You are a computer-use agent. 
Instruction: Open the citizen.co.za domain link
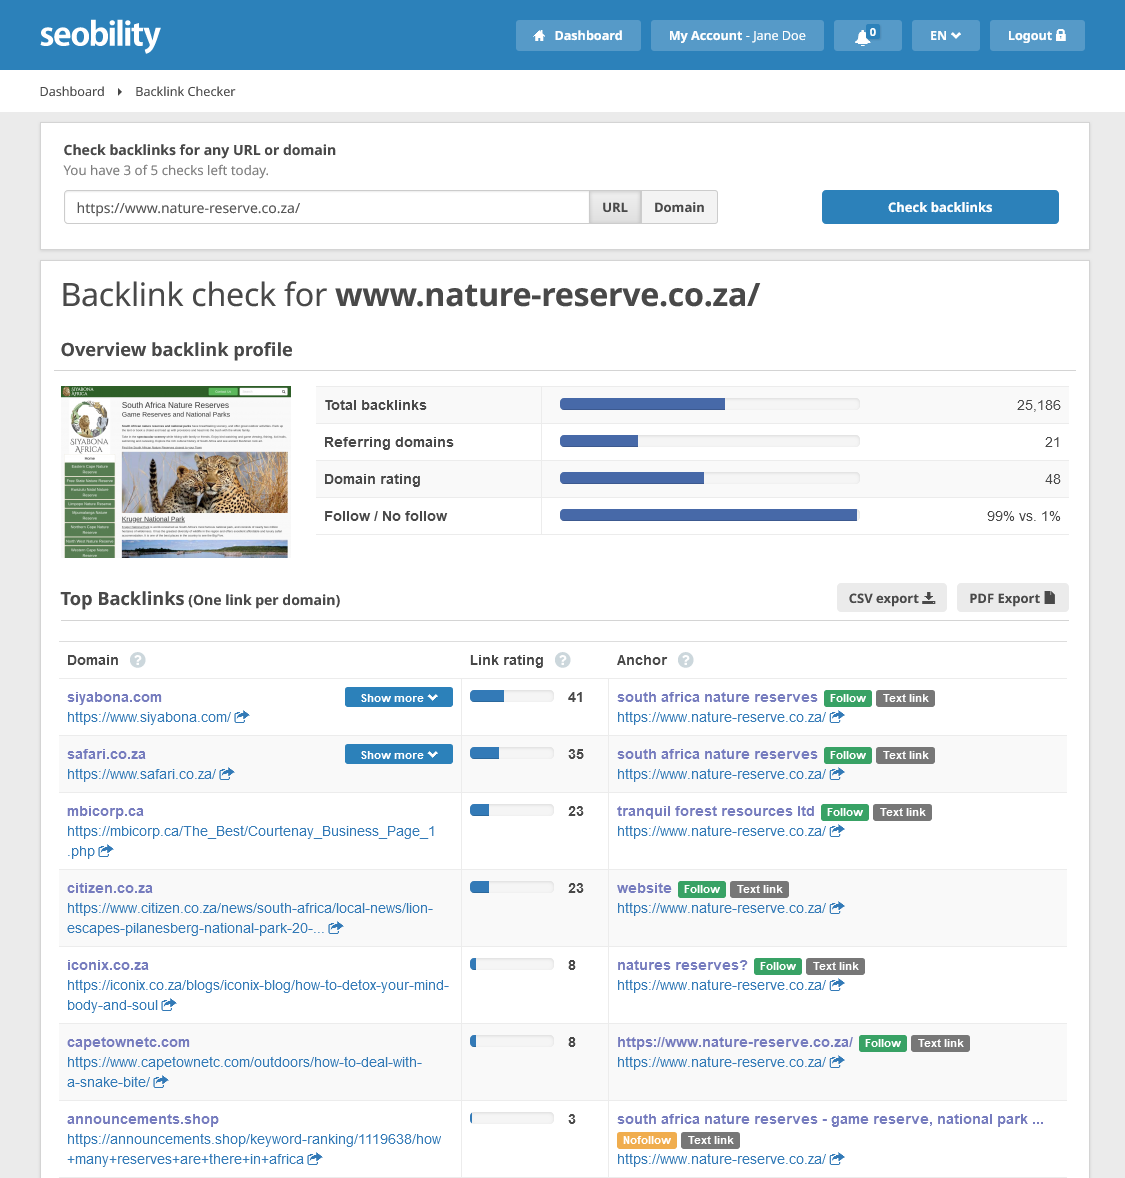point(110,888)
